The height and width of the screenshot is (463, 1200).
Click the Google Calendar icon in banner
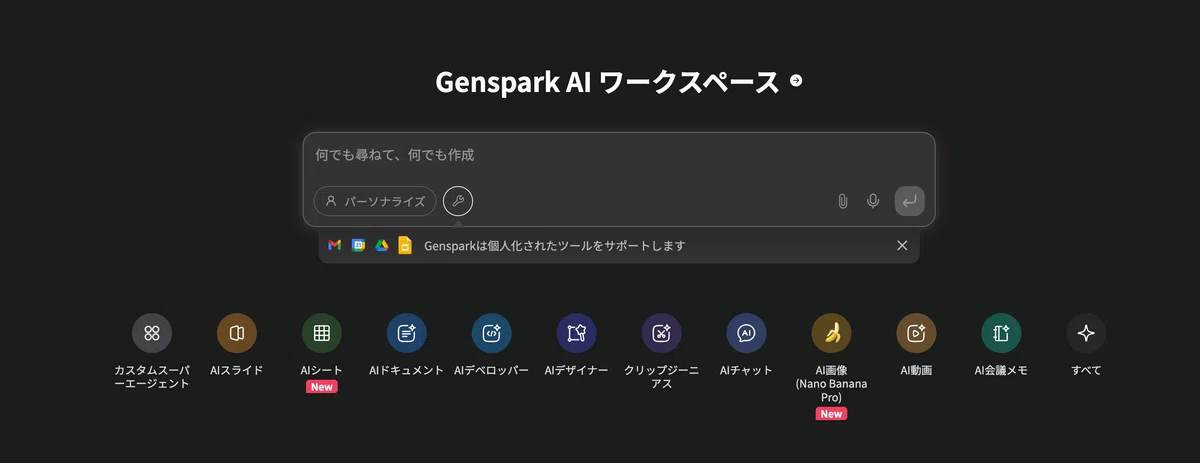[358, 245]
